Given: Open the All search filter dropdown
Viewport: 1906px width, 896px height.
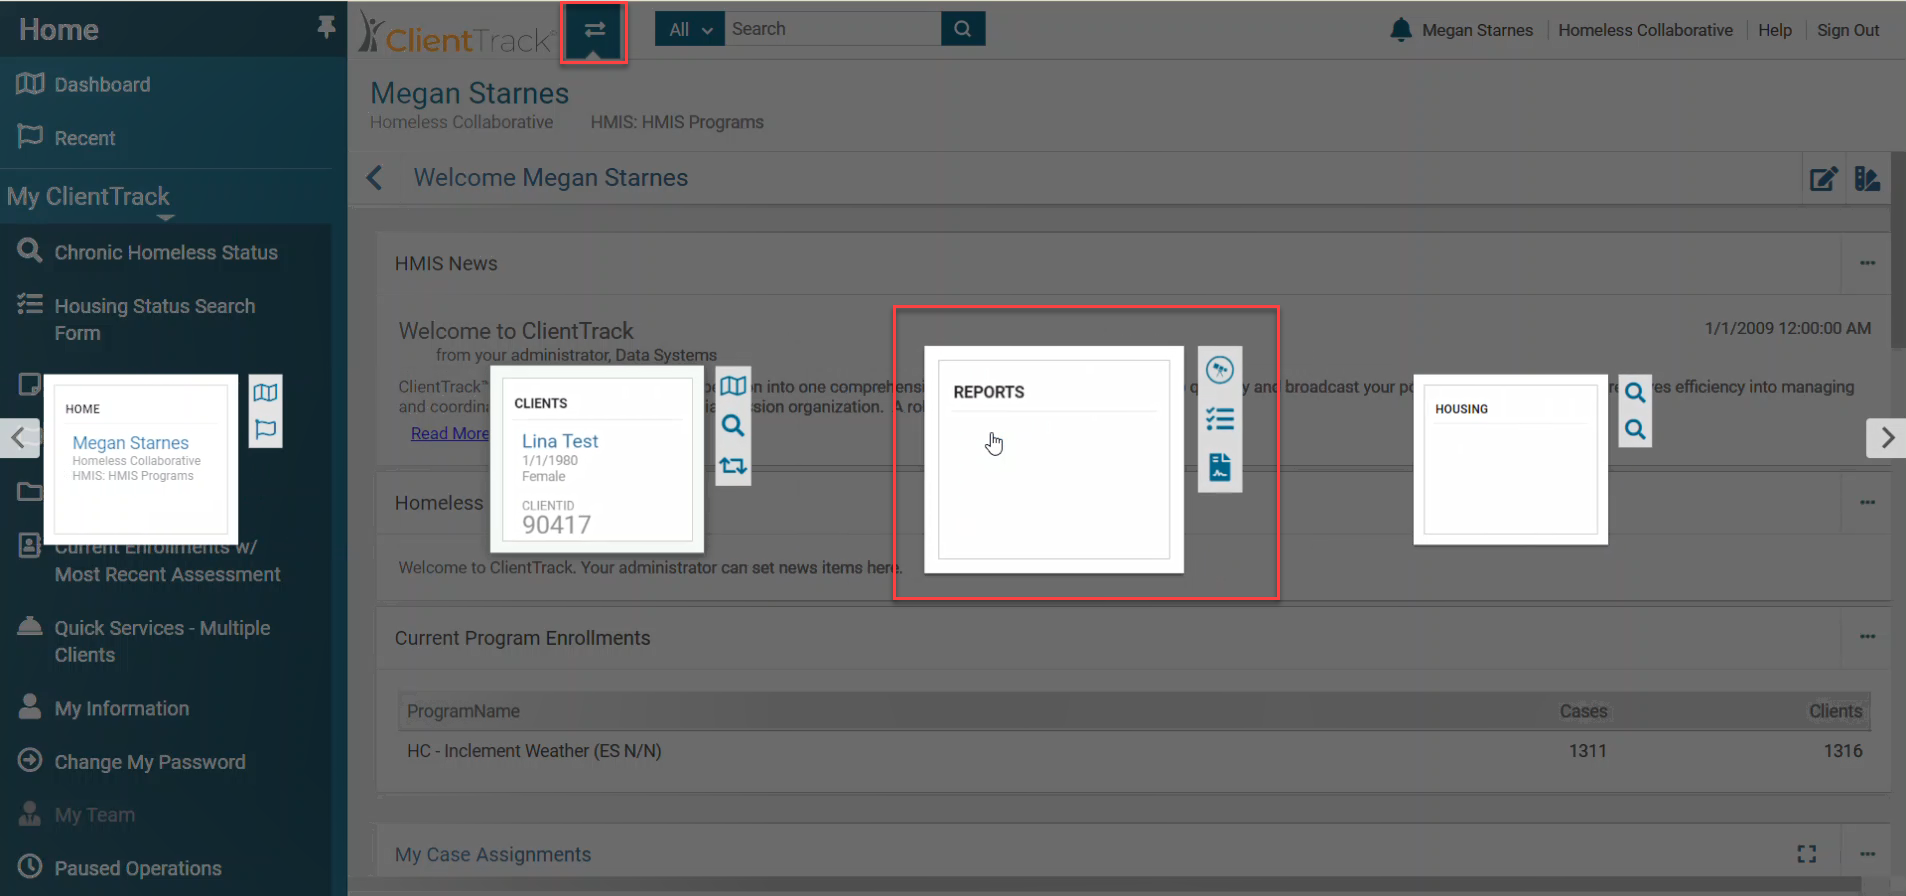Looking at the screenshot, I should 689,29.
